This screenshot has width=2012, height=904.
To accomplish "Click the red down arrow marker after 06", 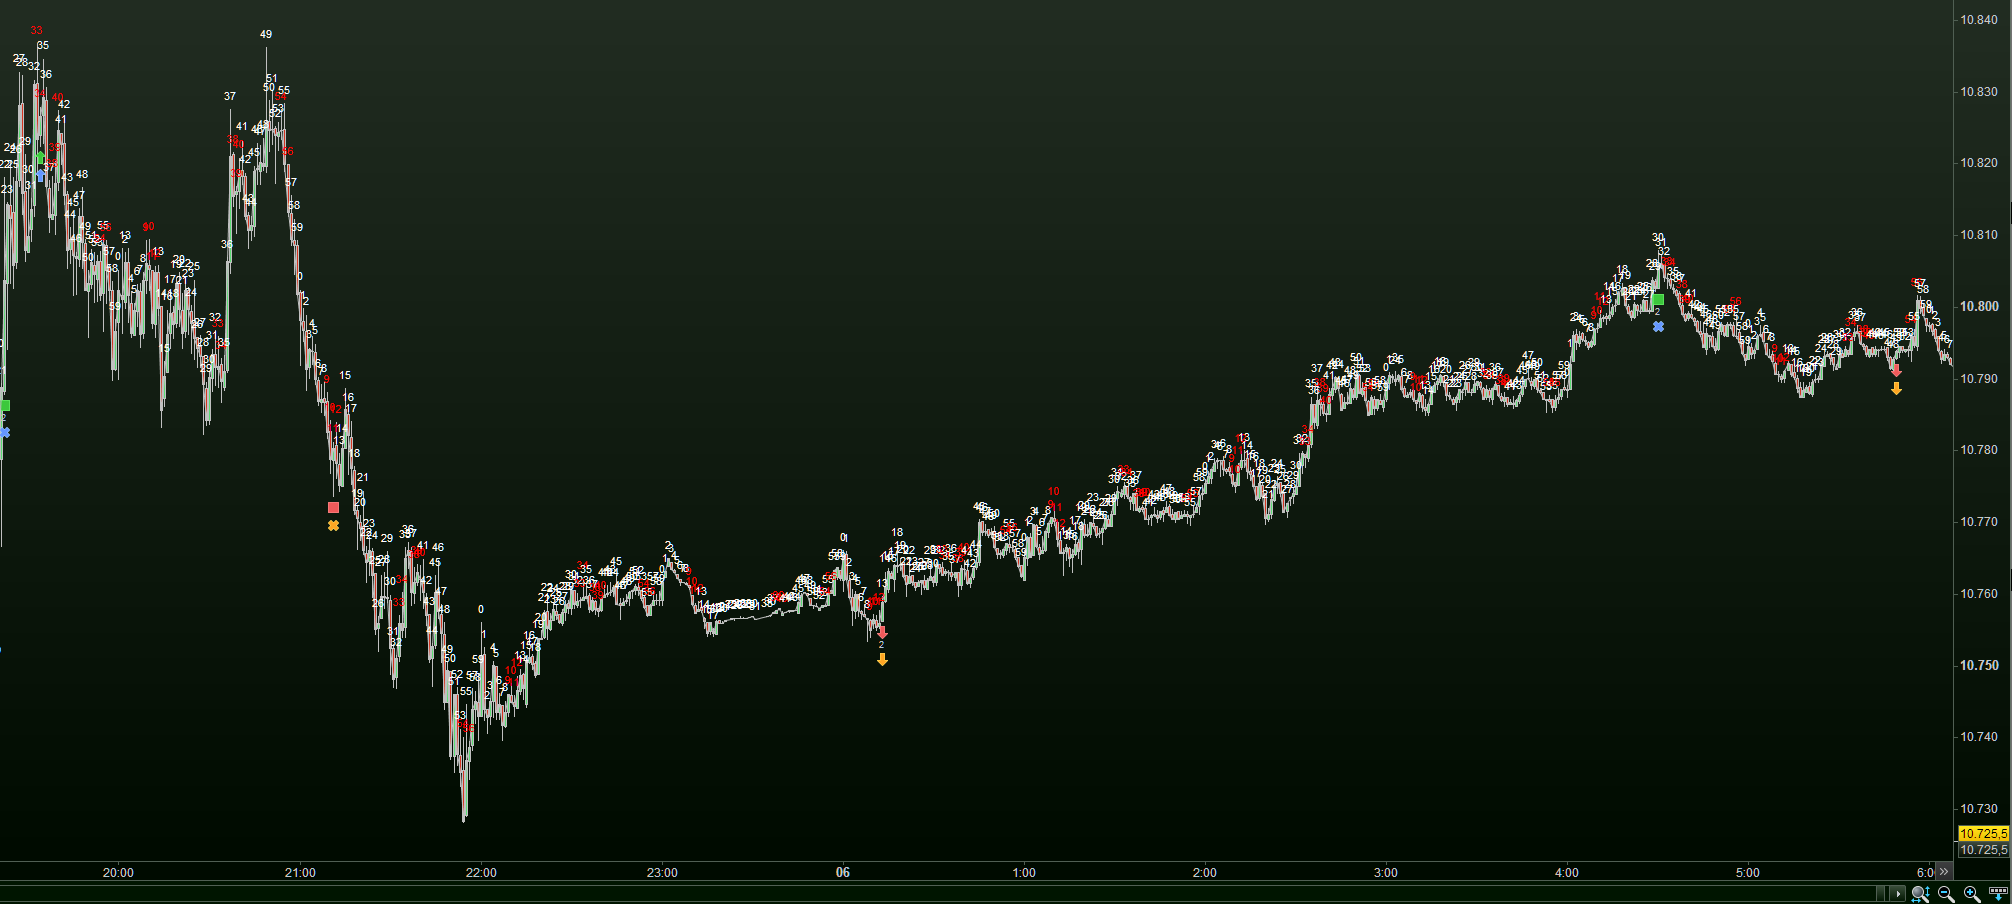I will click(882, 633).
